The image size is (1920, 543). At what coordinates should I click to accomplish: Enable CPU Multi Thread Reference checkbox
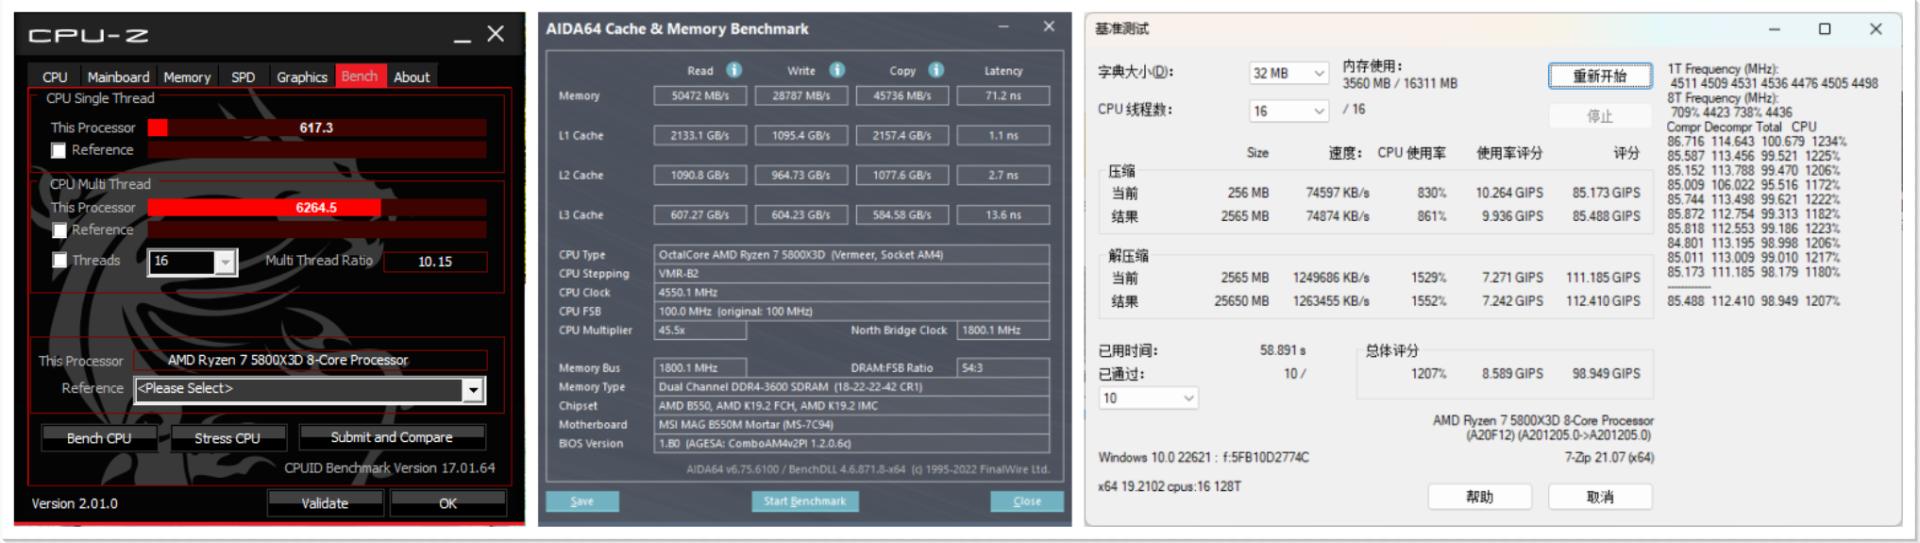click(59, 230)
